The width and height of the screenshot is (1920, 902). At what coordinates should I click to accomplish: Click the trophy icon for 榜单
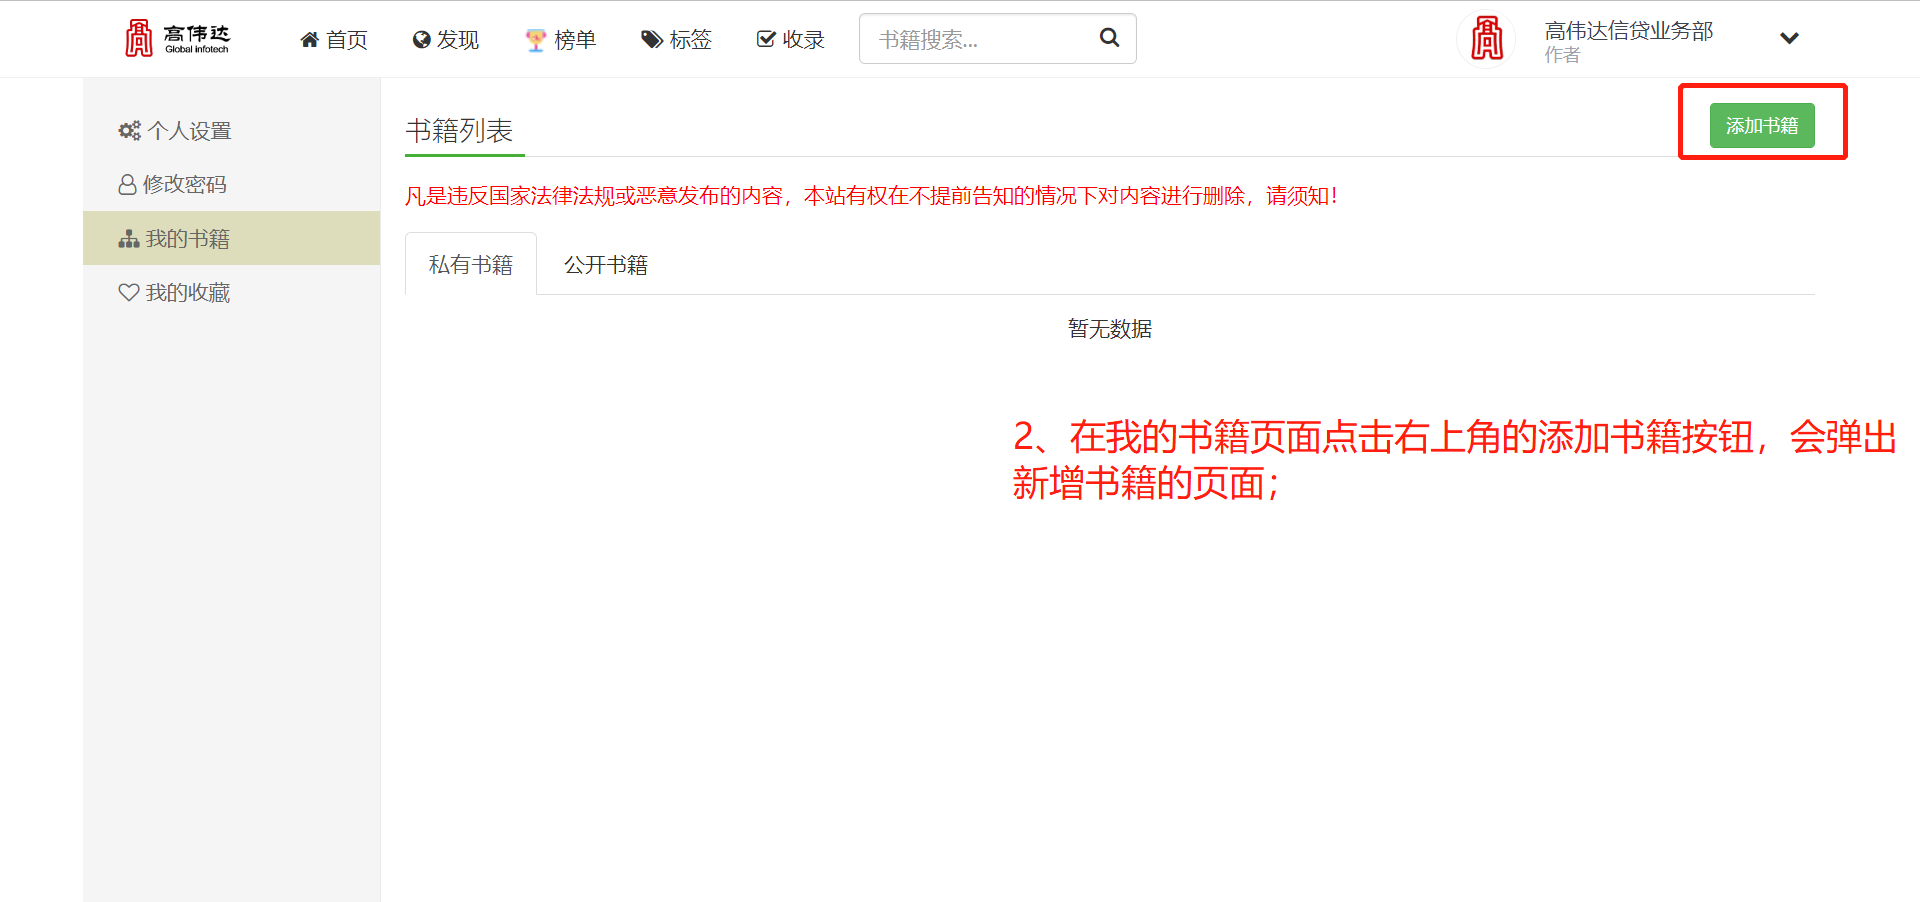tap(536, 40)
